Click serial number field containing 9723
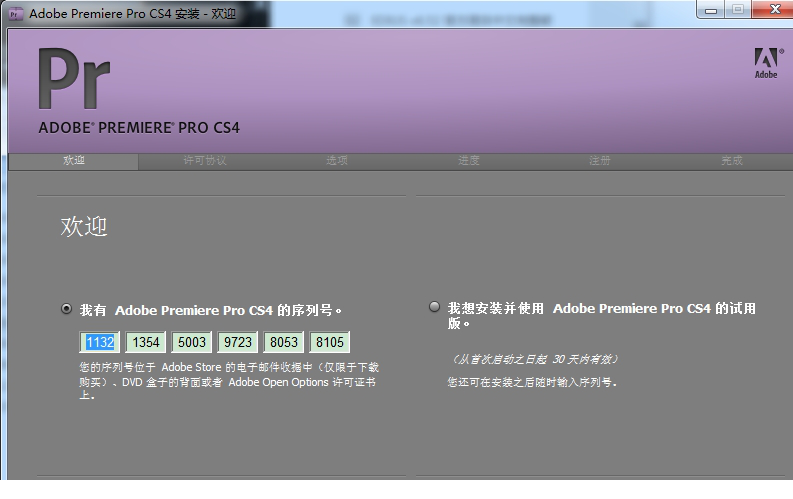This screenshot has height=499, width=793. 238,342
